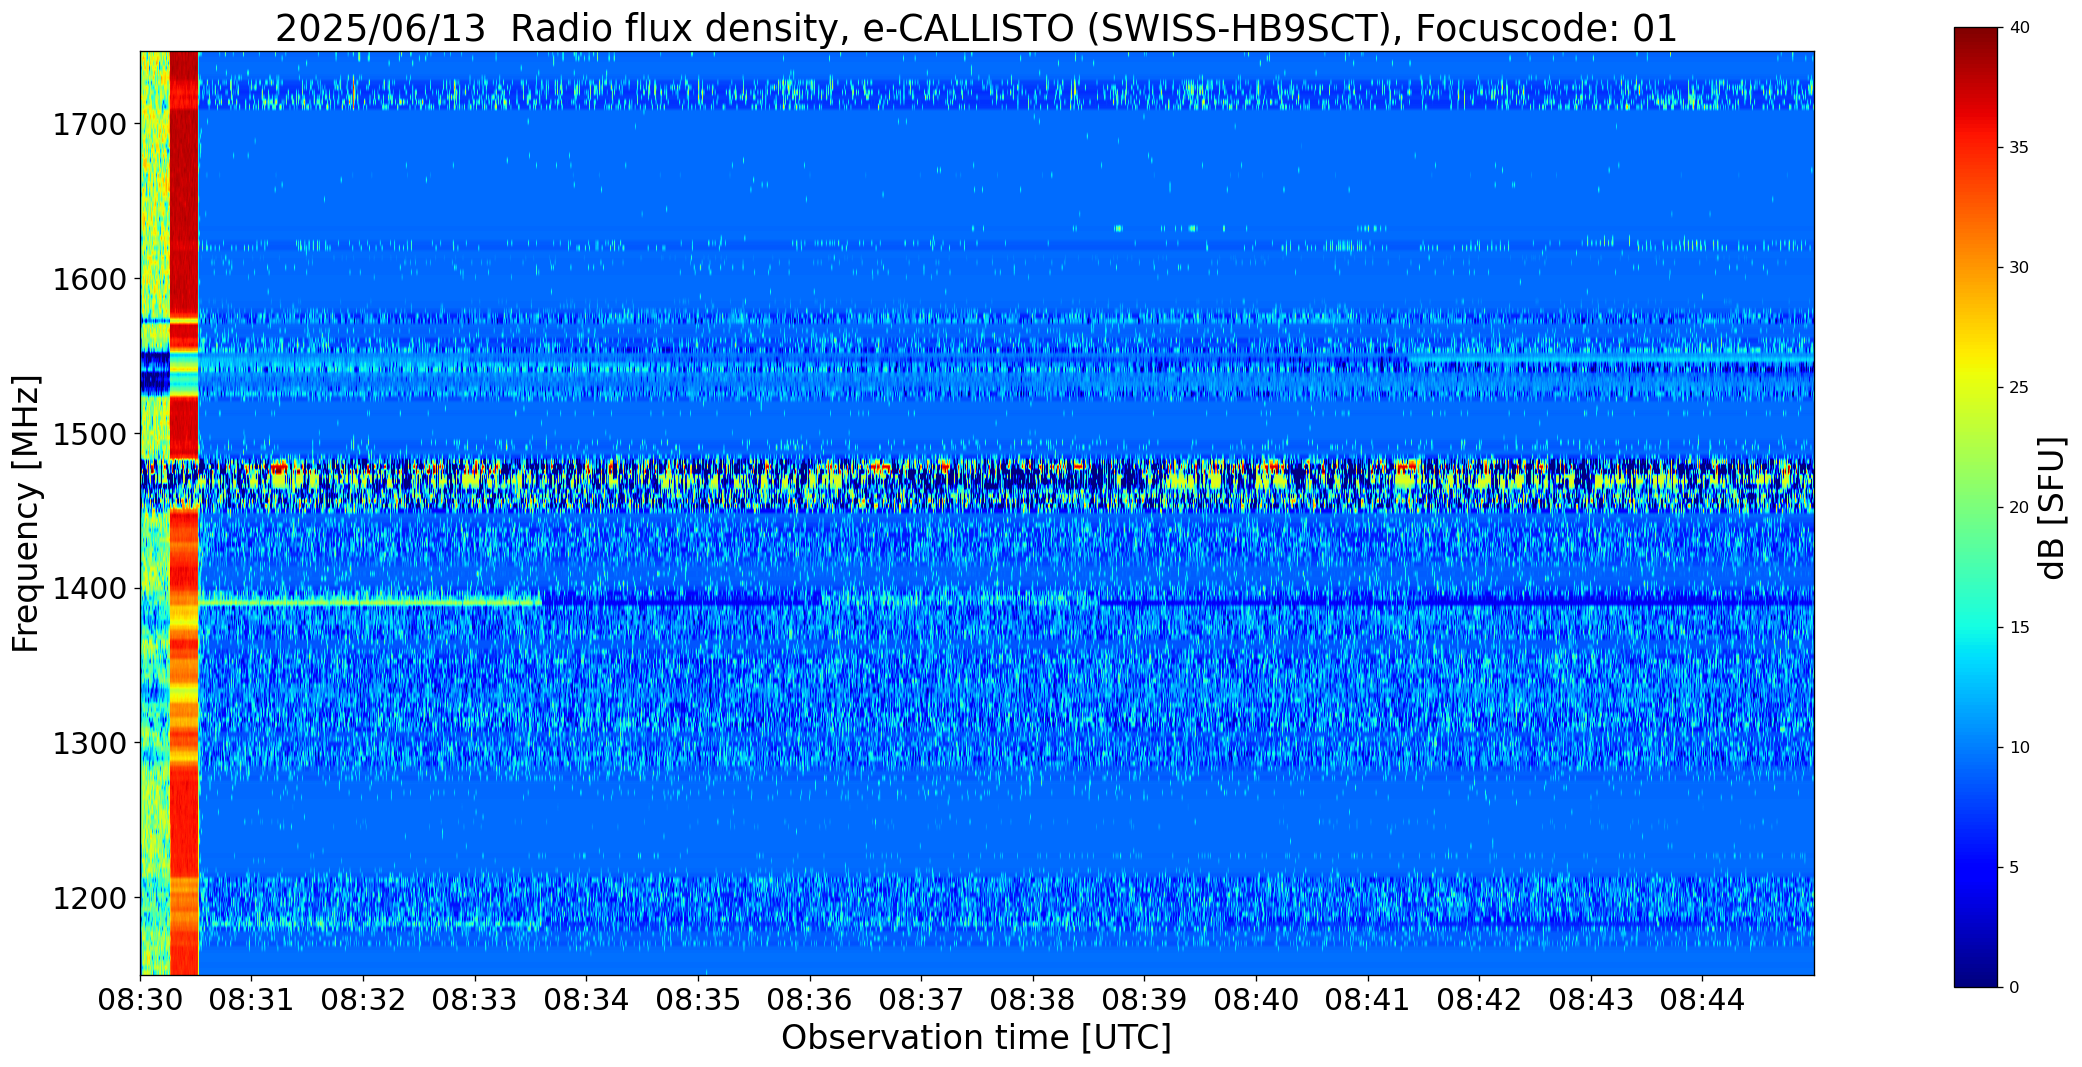This screenshot has height=1067, width=2082.
Task: Click the 08:37 time tick label
Action: coord(921,1000)
